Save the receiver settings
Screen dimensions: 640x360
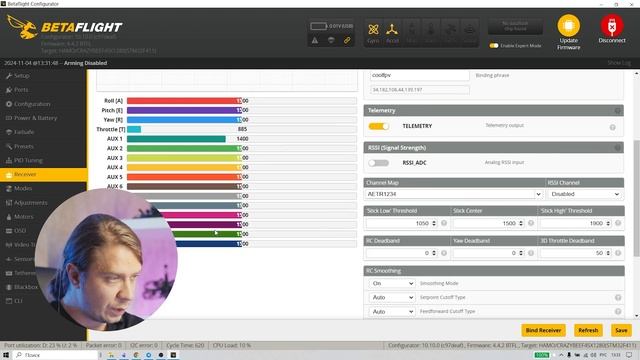[621, 330]
